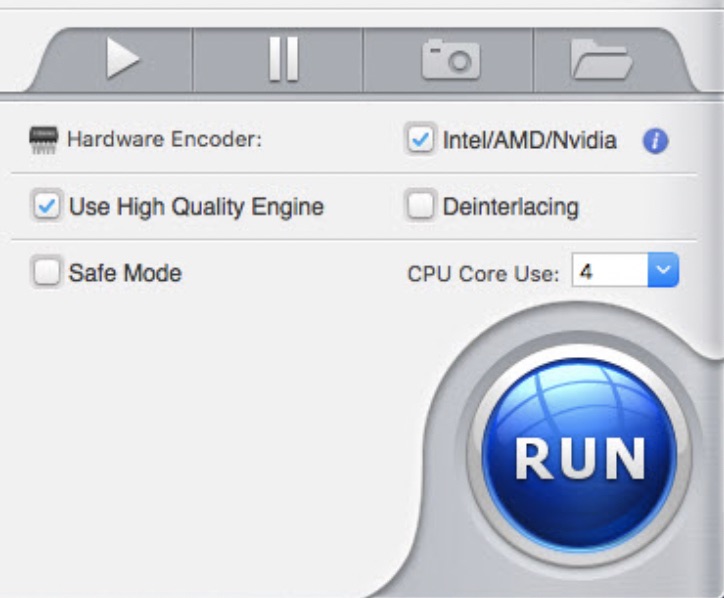Click the Hardware Encoder label
This screenshot has width=724, height=598.
point(164,139)
